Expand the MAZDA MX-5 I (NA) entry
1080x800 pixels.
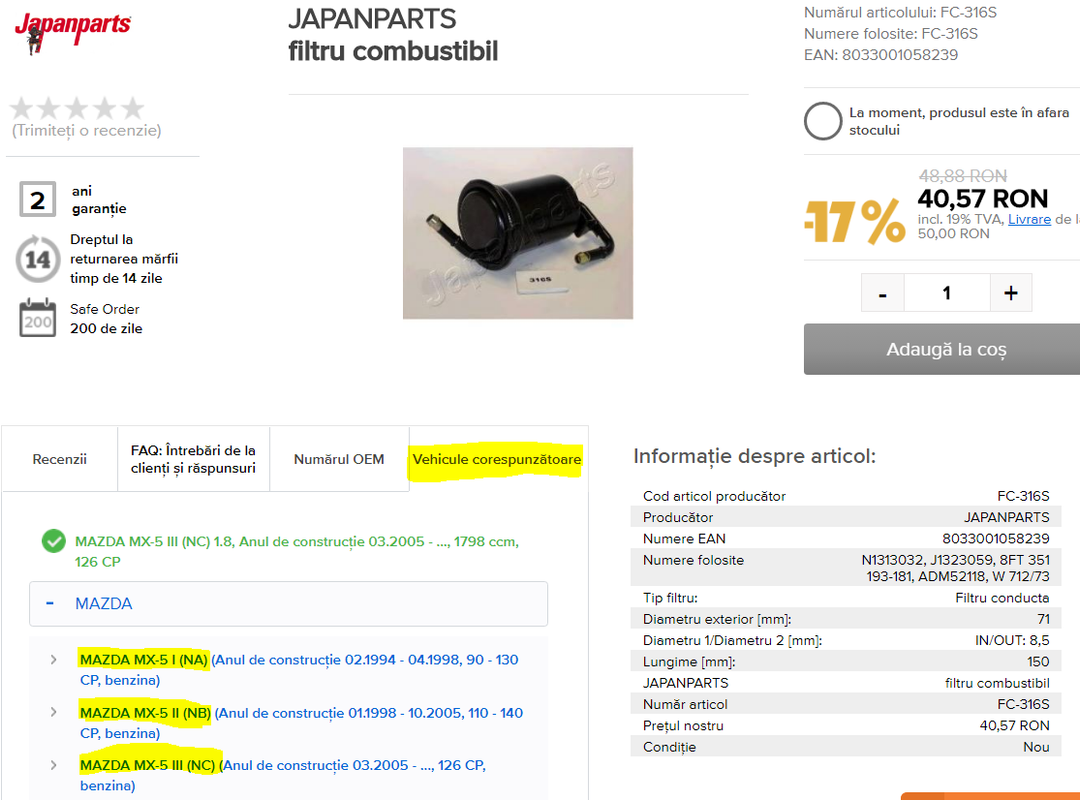(x=54, y=659)
